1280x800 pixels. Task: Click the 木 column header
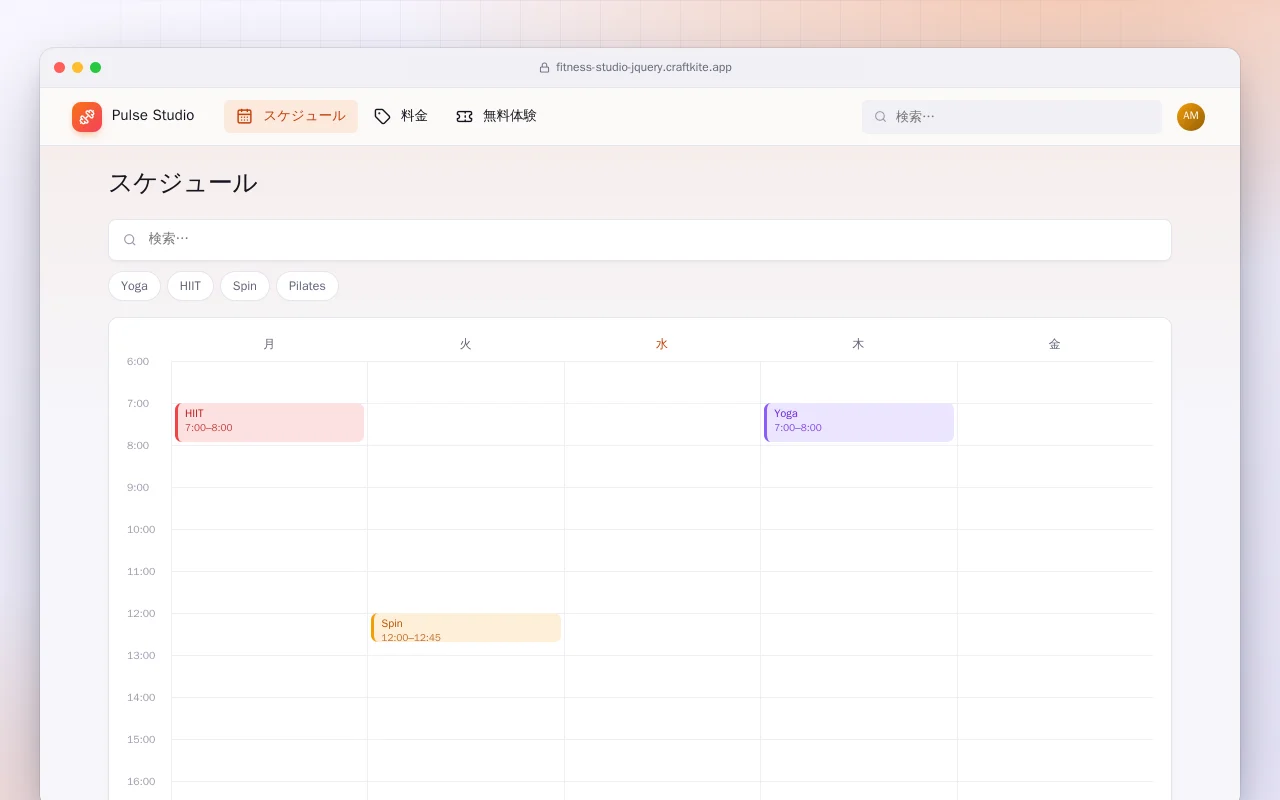pos(858,344)
